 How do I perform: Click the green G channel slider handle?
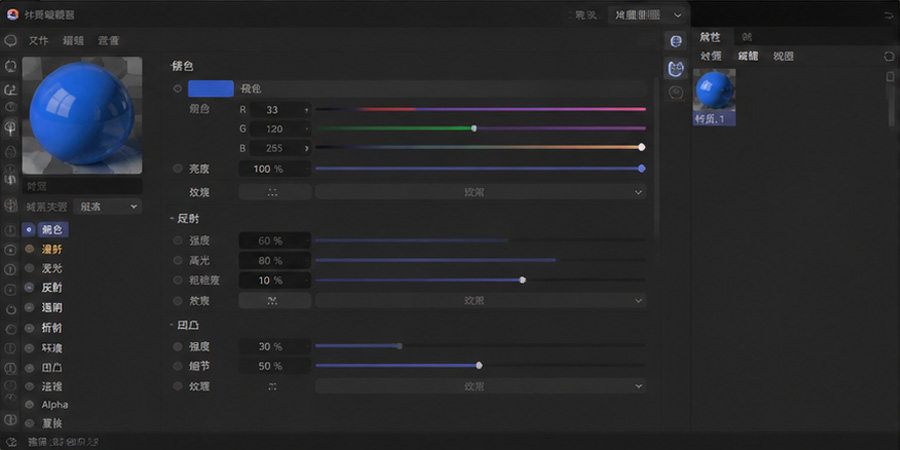[x=474, y=128]
